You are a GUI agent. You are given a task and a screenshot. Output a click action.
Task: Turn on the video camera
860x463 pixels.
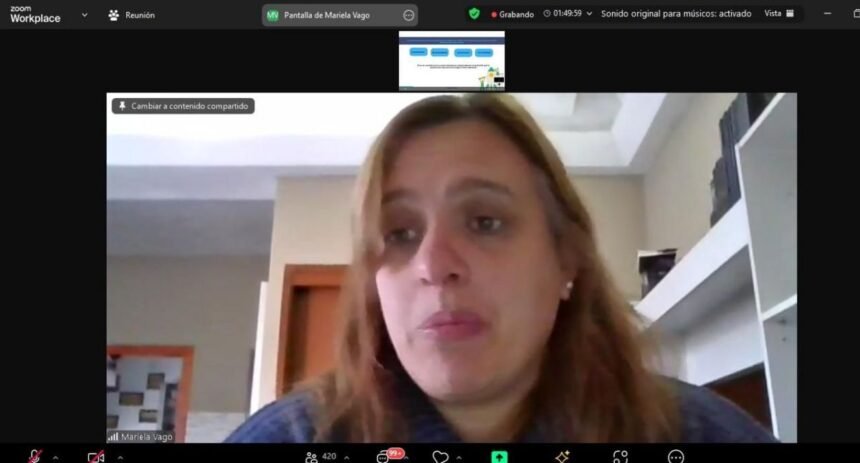click(x=96, y=457)
